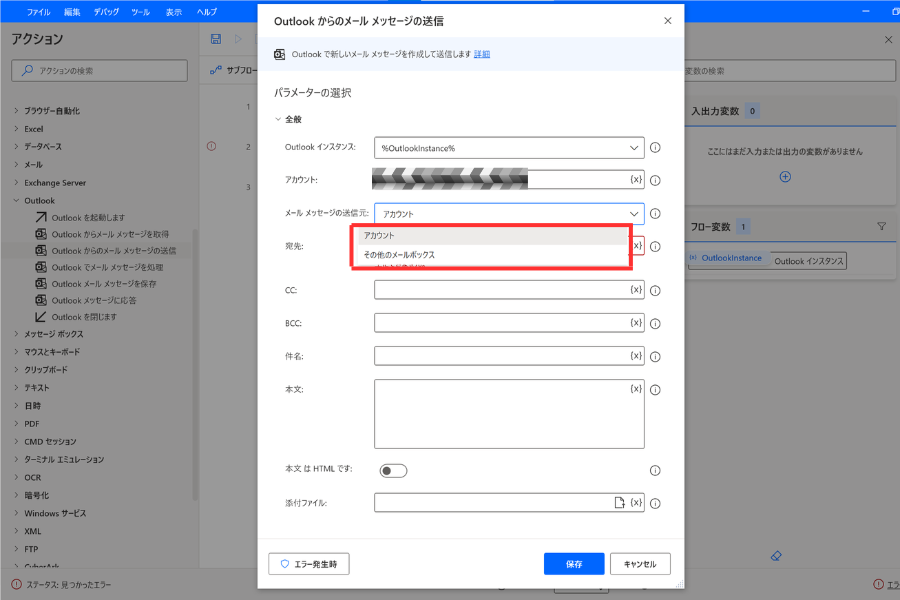Insert variable in BCC field
Image resolution: width=900 pixels, height=600 pixels.
(636, 323)
